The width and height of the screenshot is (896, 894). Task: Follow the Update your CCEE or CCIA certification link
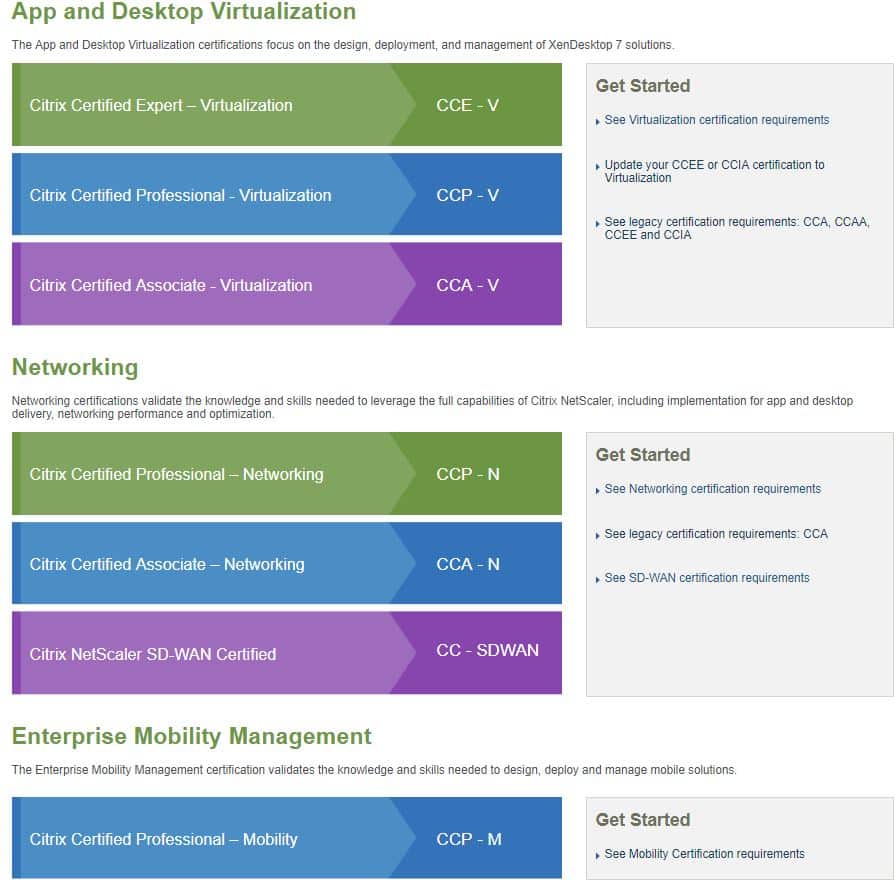pyautogui.click(x=714, y=171)
